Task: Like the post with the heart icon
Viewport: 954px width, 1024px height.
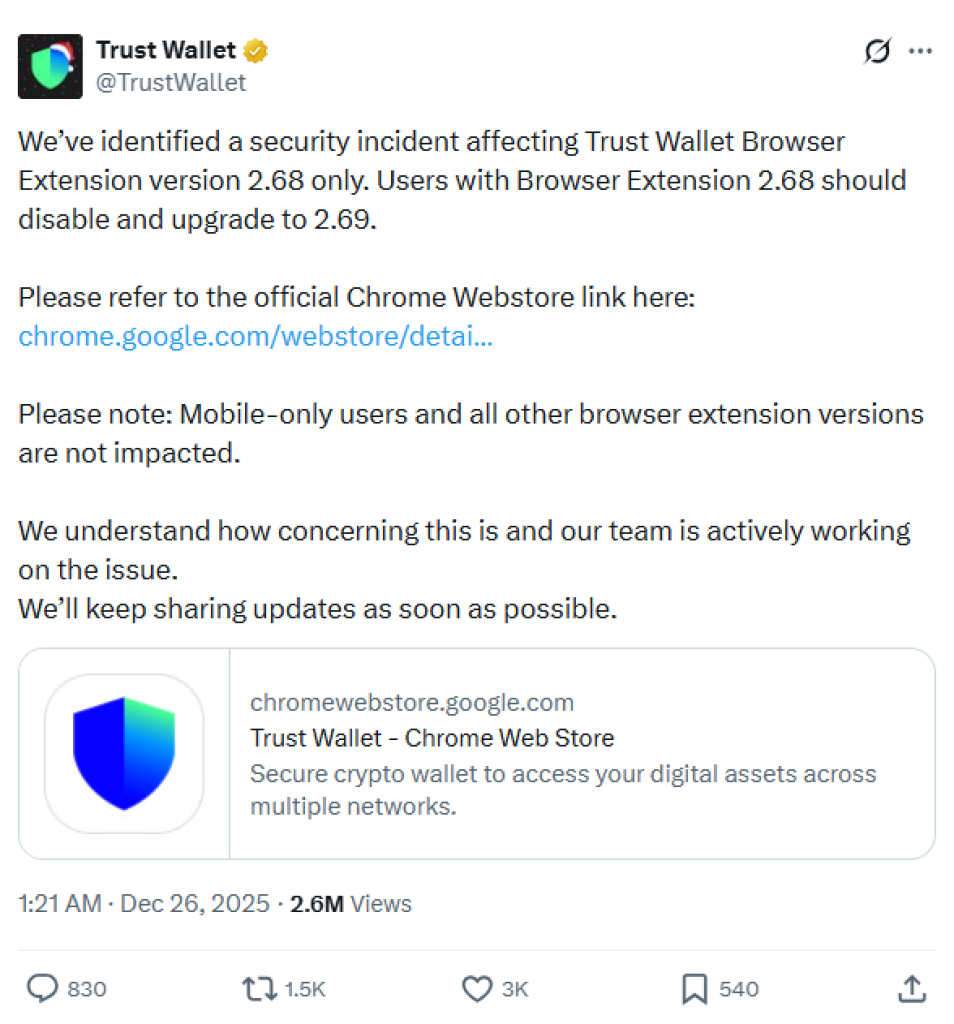Action: [476, 989]
